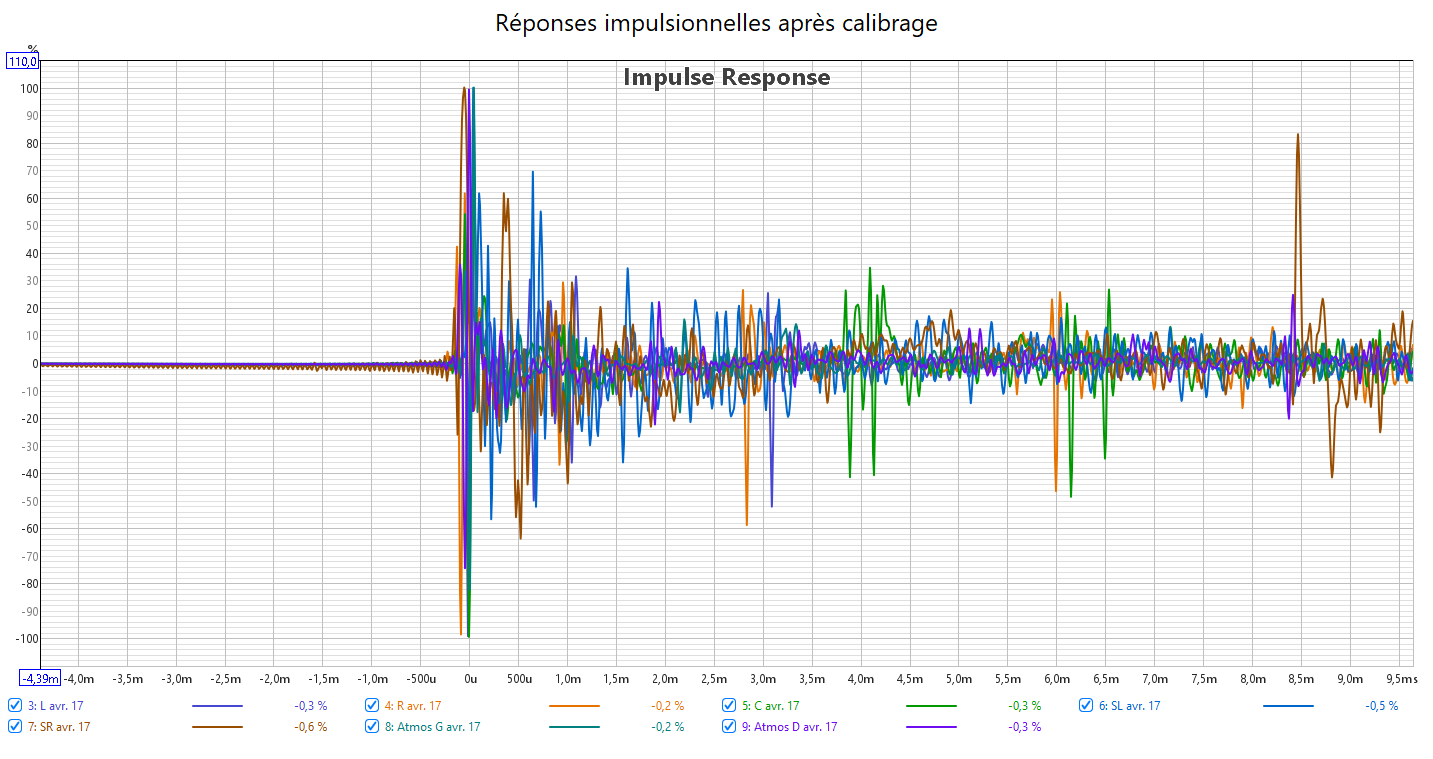
Task: Click the 'Impulse Response' graph title
Action: [726, 77]
